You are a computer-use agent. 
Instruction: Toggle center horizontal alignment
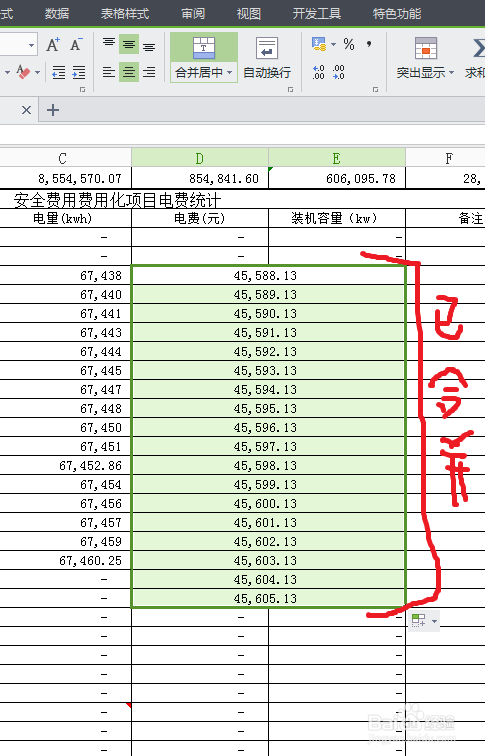pos(129,72)
